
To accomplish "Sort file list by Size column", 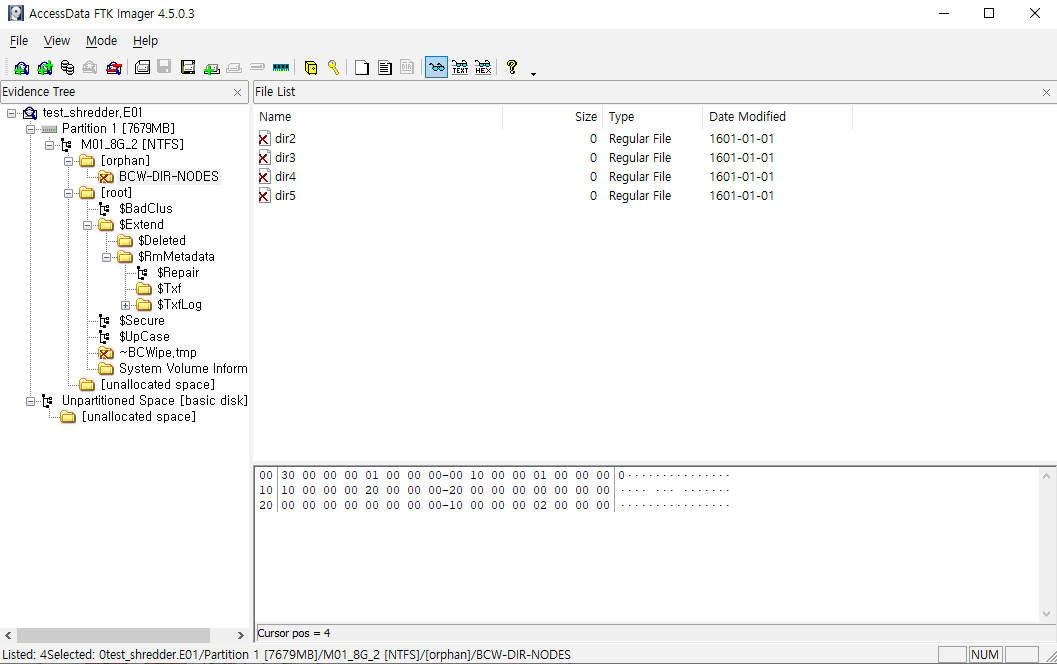I will pyautogui.click(x=553, y=117).
